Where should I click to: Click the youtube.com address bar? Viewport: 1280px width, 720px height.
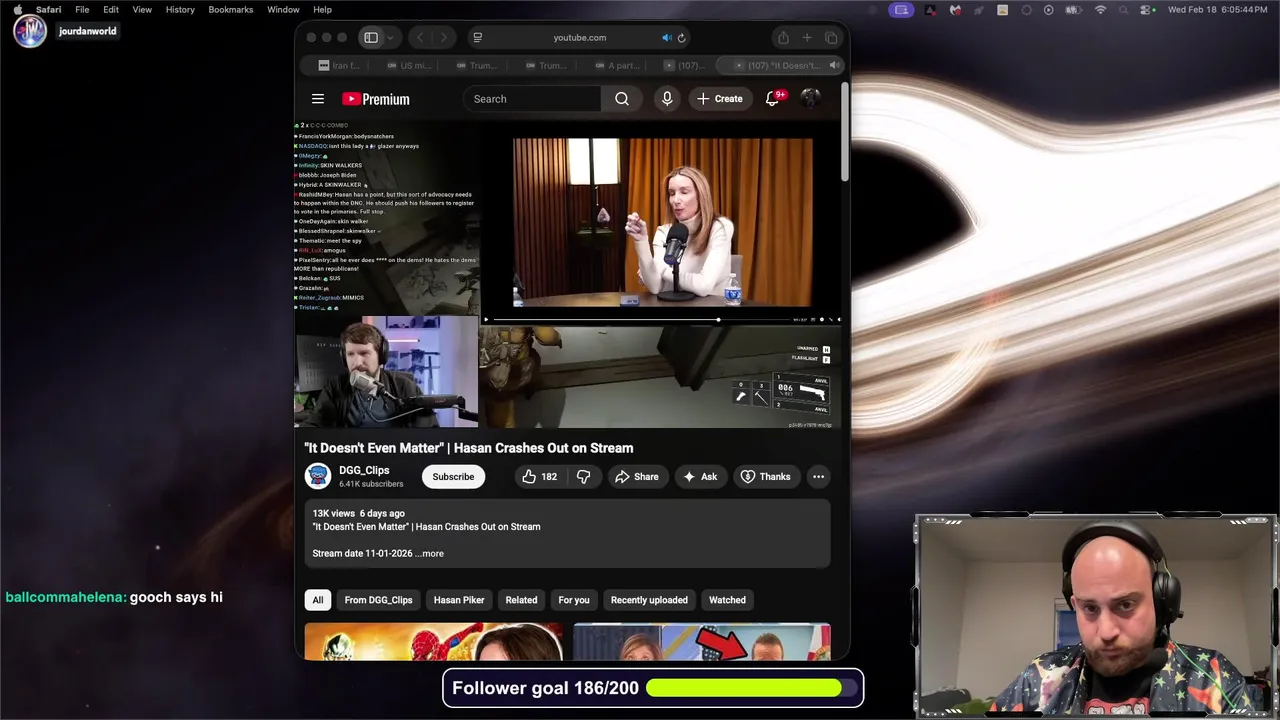tap(580, 38)
